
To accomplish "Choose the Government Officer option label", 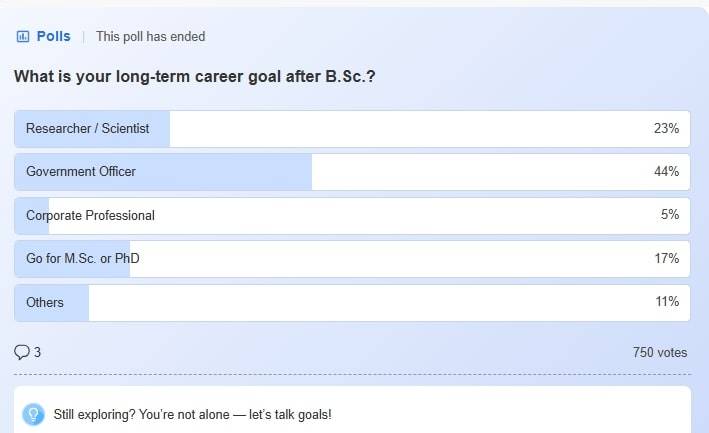I will tap(81, 172).
